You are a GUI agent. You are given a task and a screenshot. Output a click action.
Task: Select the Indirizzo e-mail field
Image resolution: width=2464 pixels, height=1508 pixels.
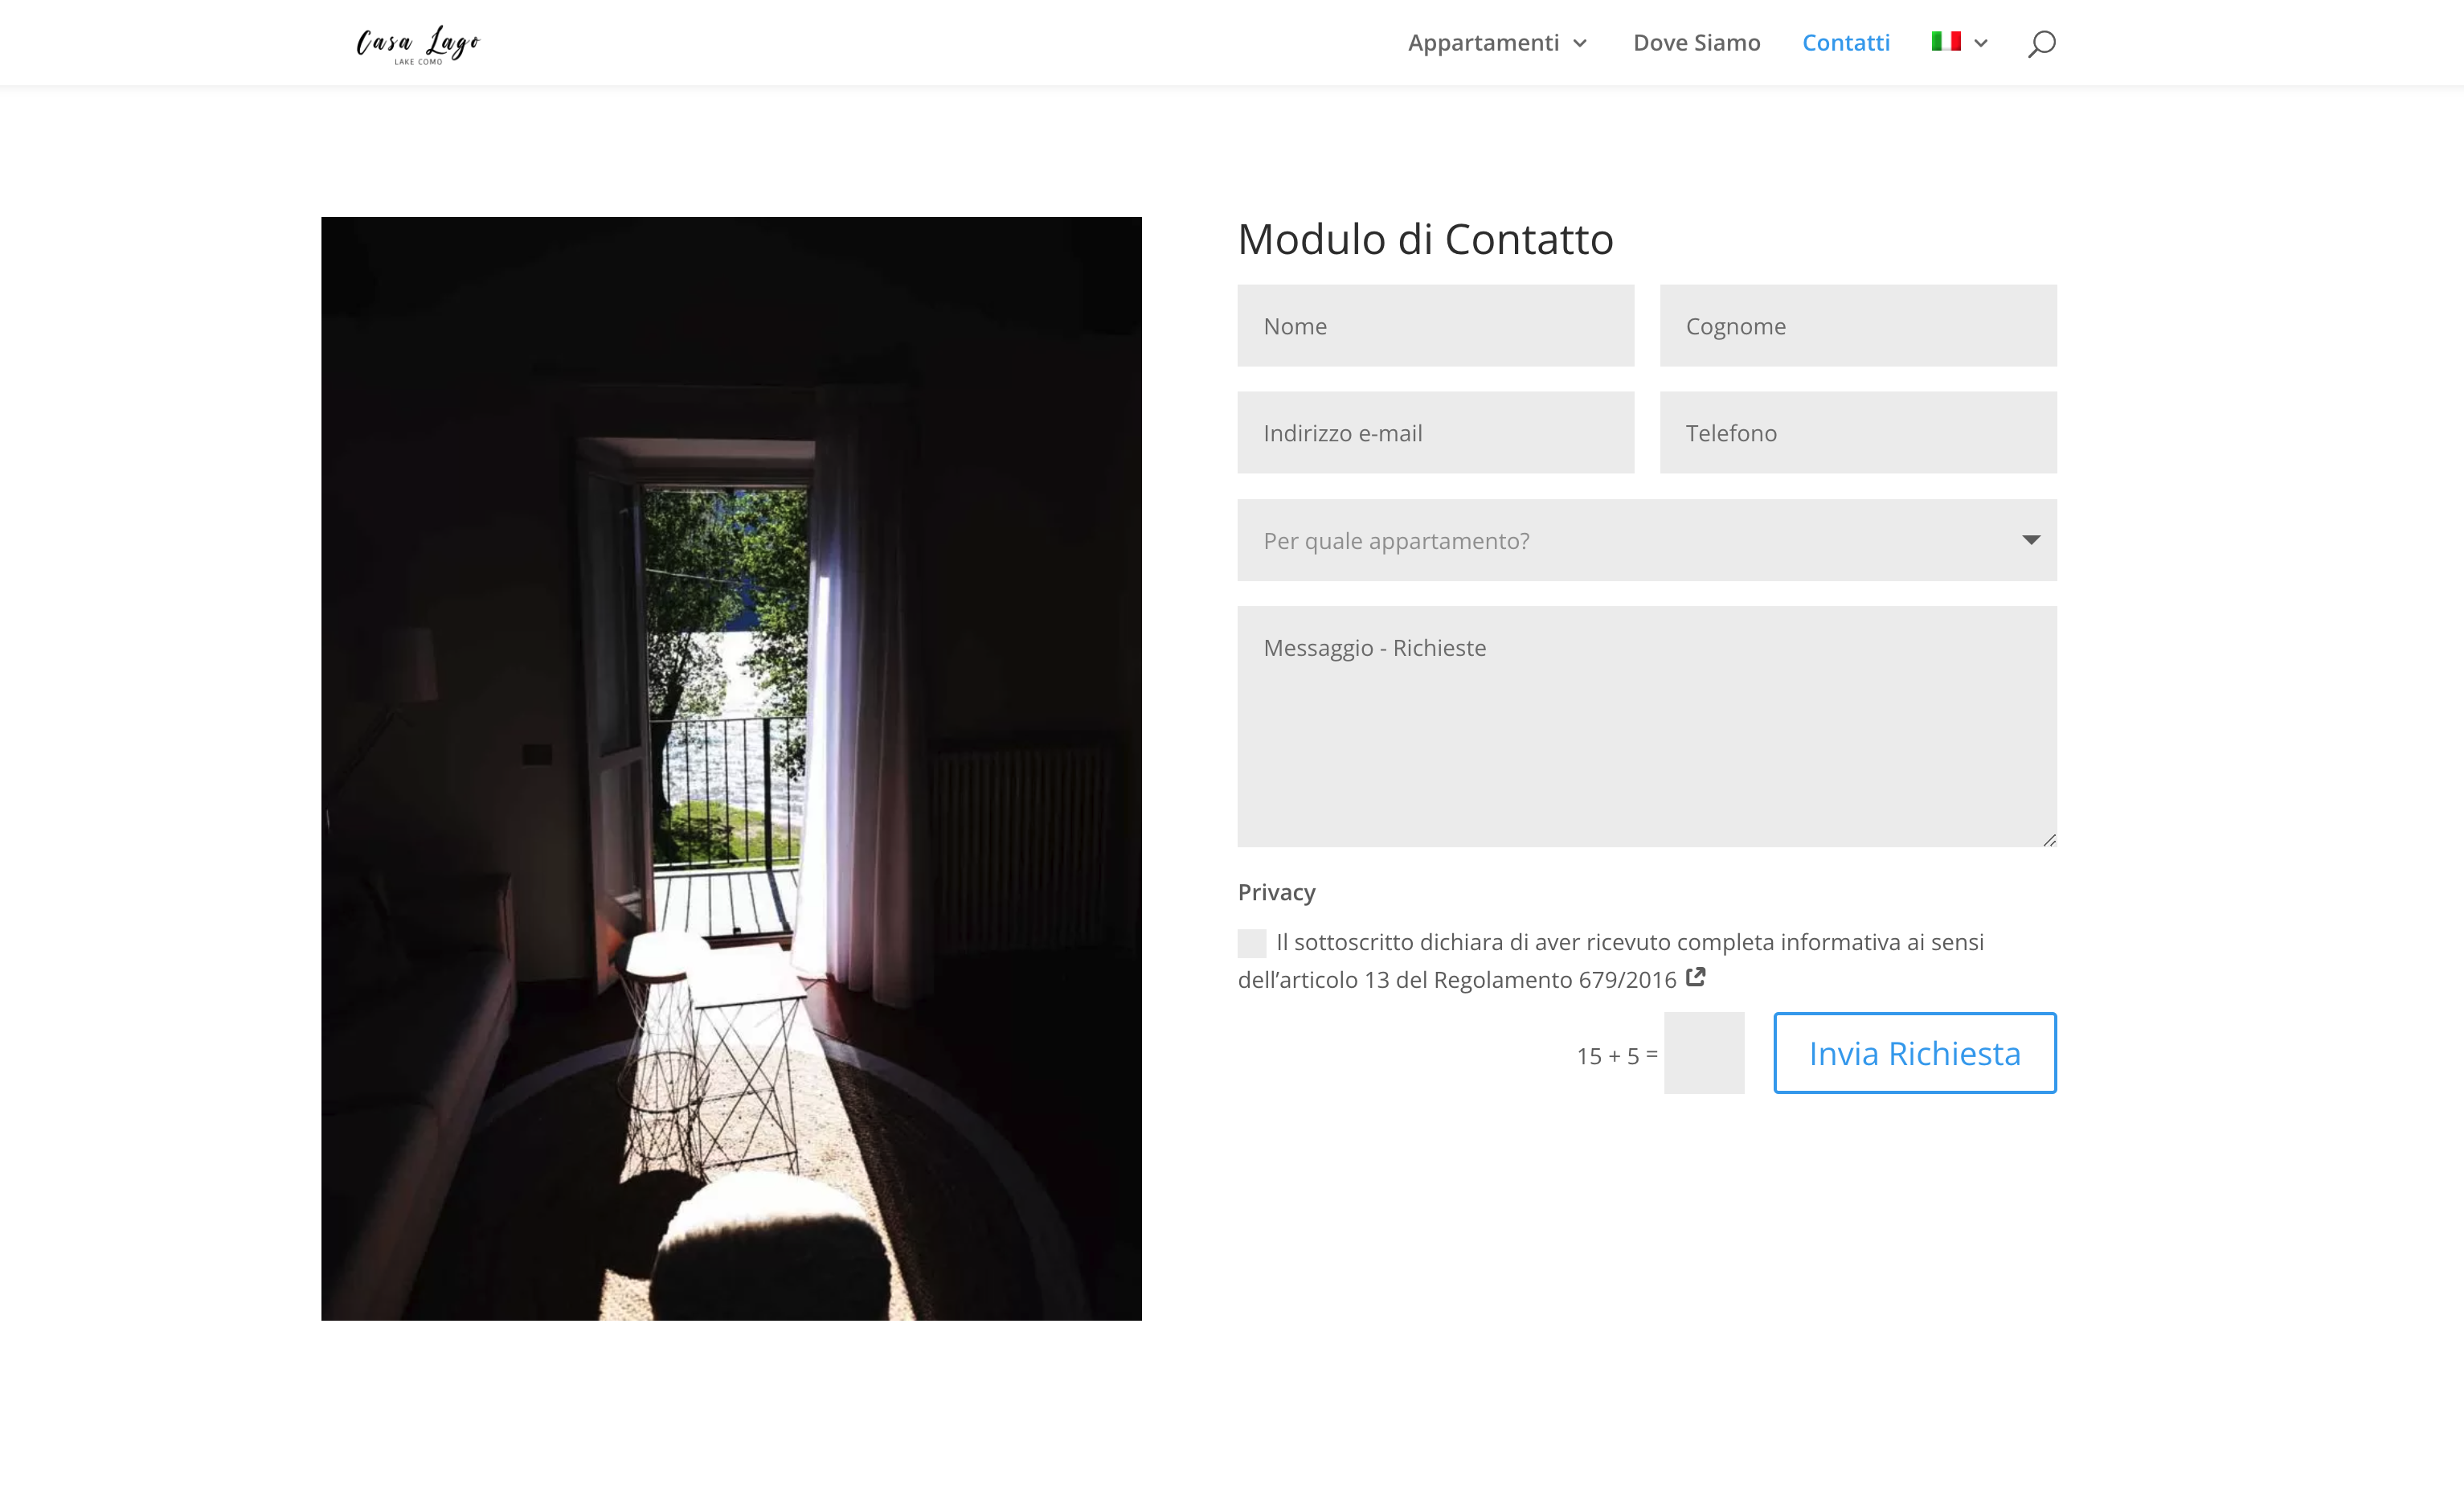pos(1436,433)
